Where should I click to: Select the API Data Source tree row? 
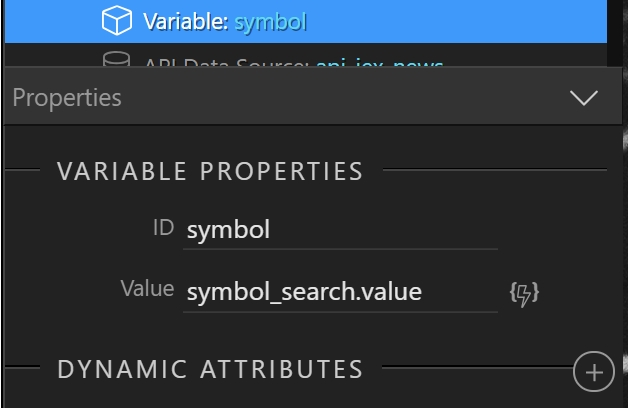[x=306, y=55]
